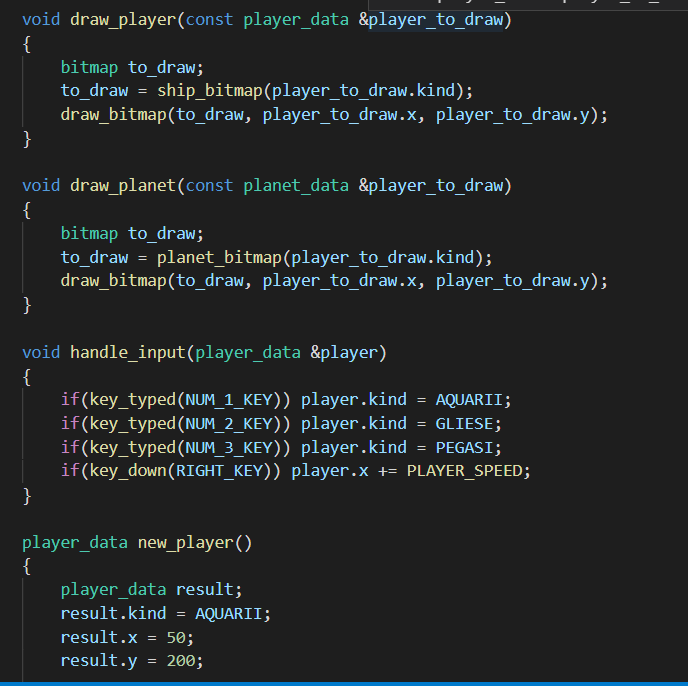Click the highlighted player_to_draw parameter in draw_player
The image size is (688, 686).
click(435, 20)
